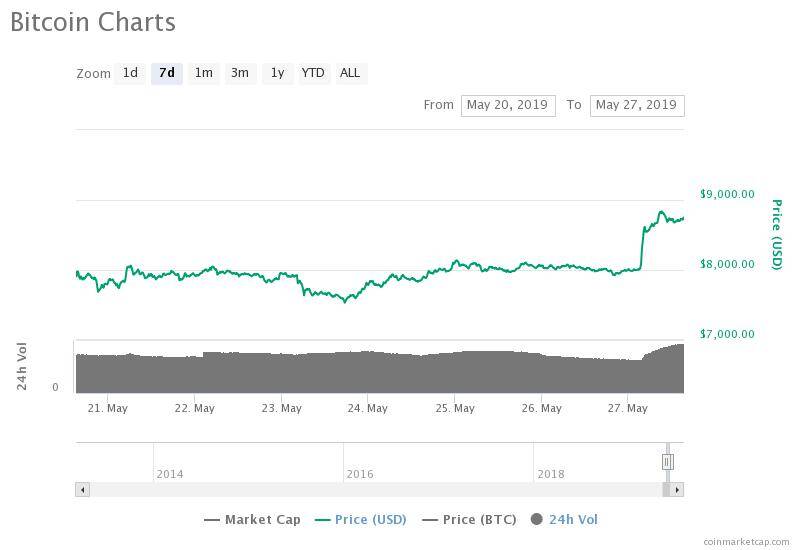Show ALL time price history
This screenshot has height=550, width=800.
coord(350,73)
